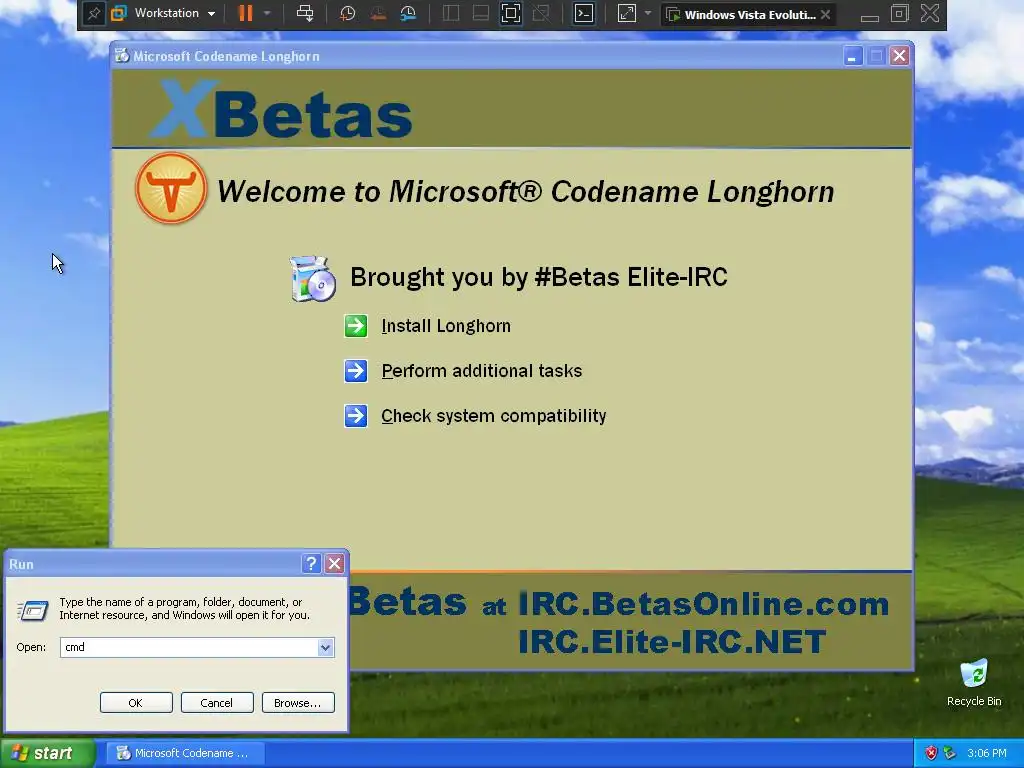Click the network connection tray icon
1024x768 pixels.
coord(950,754)
